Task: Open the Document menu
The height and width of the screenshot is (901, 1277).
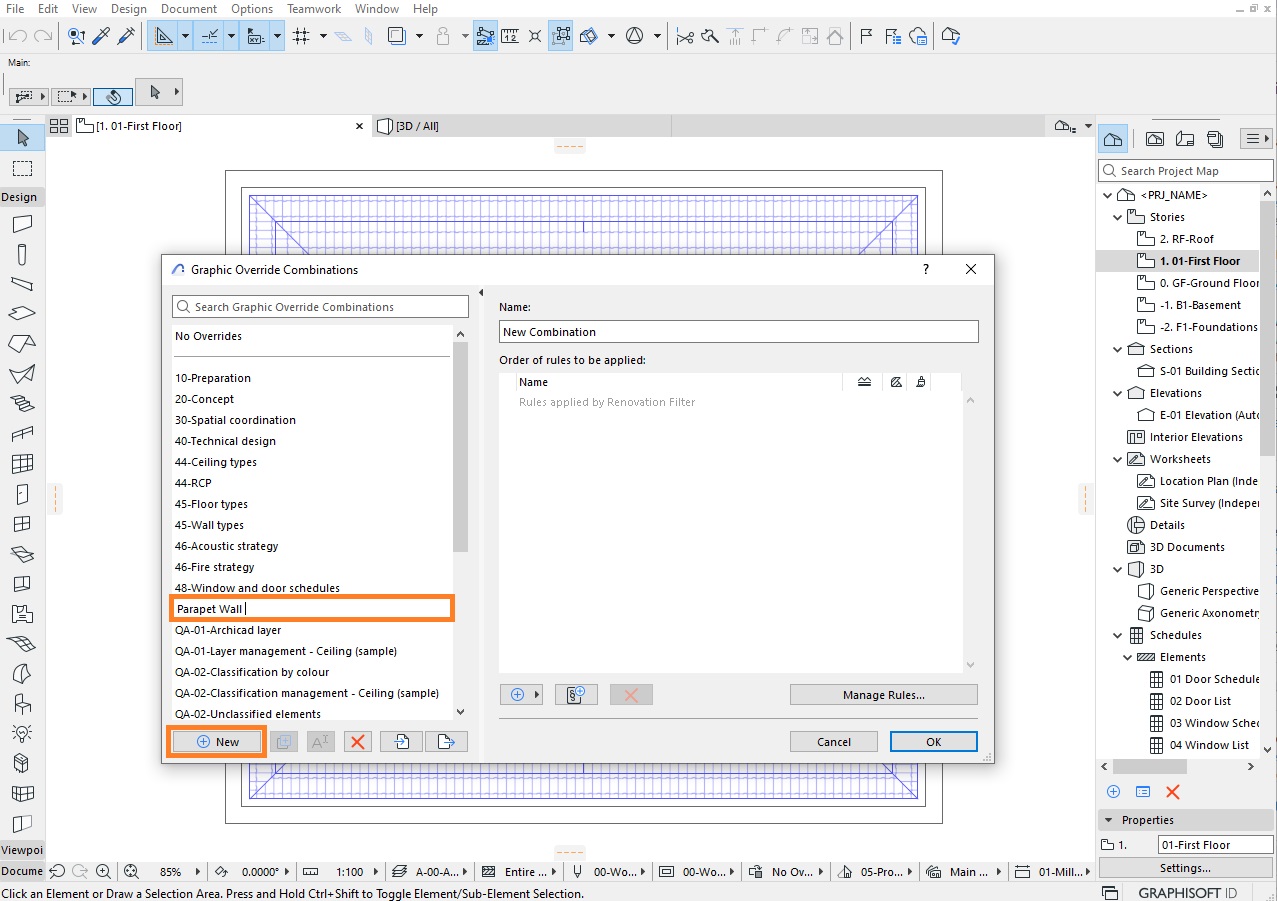Action: (189, 9)
